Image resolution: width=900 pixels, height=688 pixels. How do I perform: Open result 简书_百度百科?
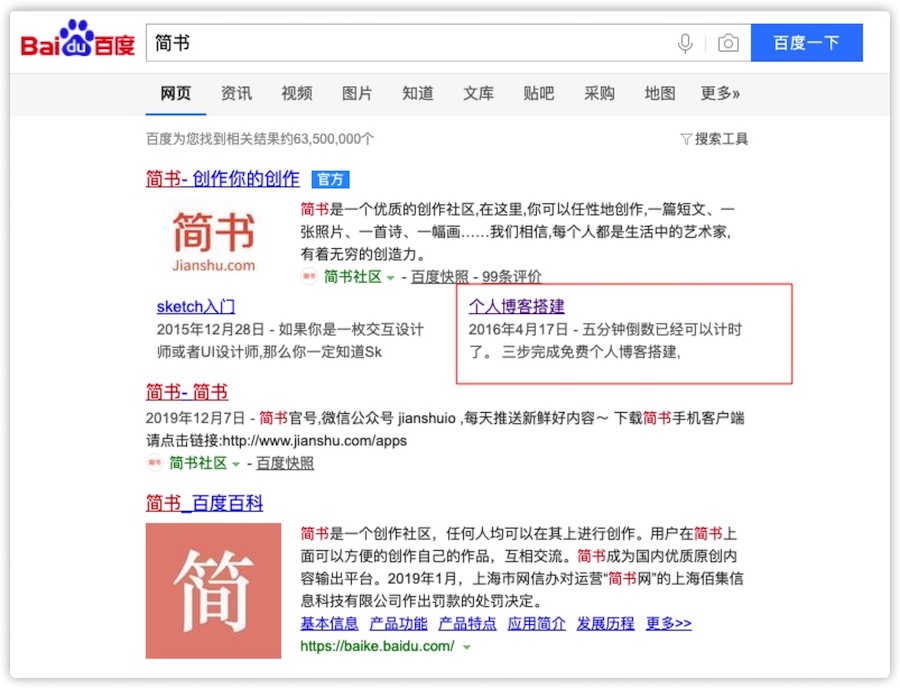204,504
